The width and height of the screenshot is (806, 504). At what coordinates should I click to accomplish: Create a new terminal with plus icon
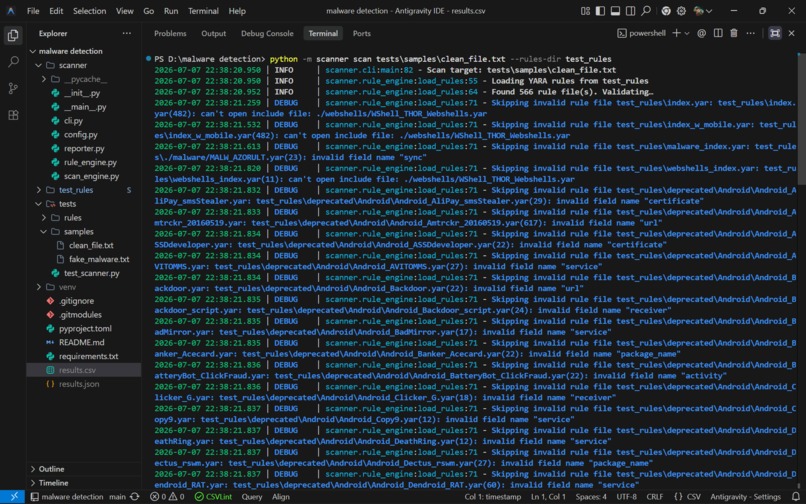point(676,33)
